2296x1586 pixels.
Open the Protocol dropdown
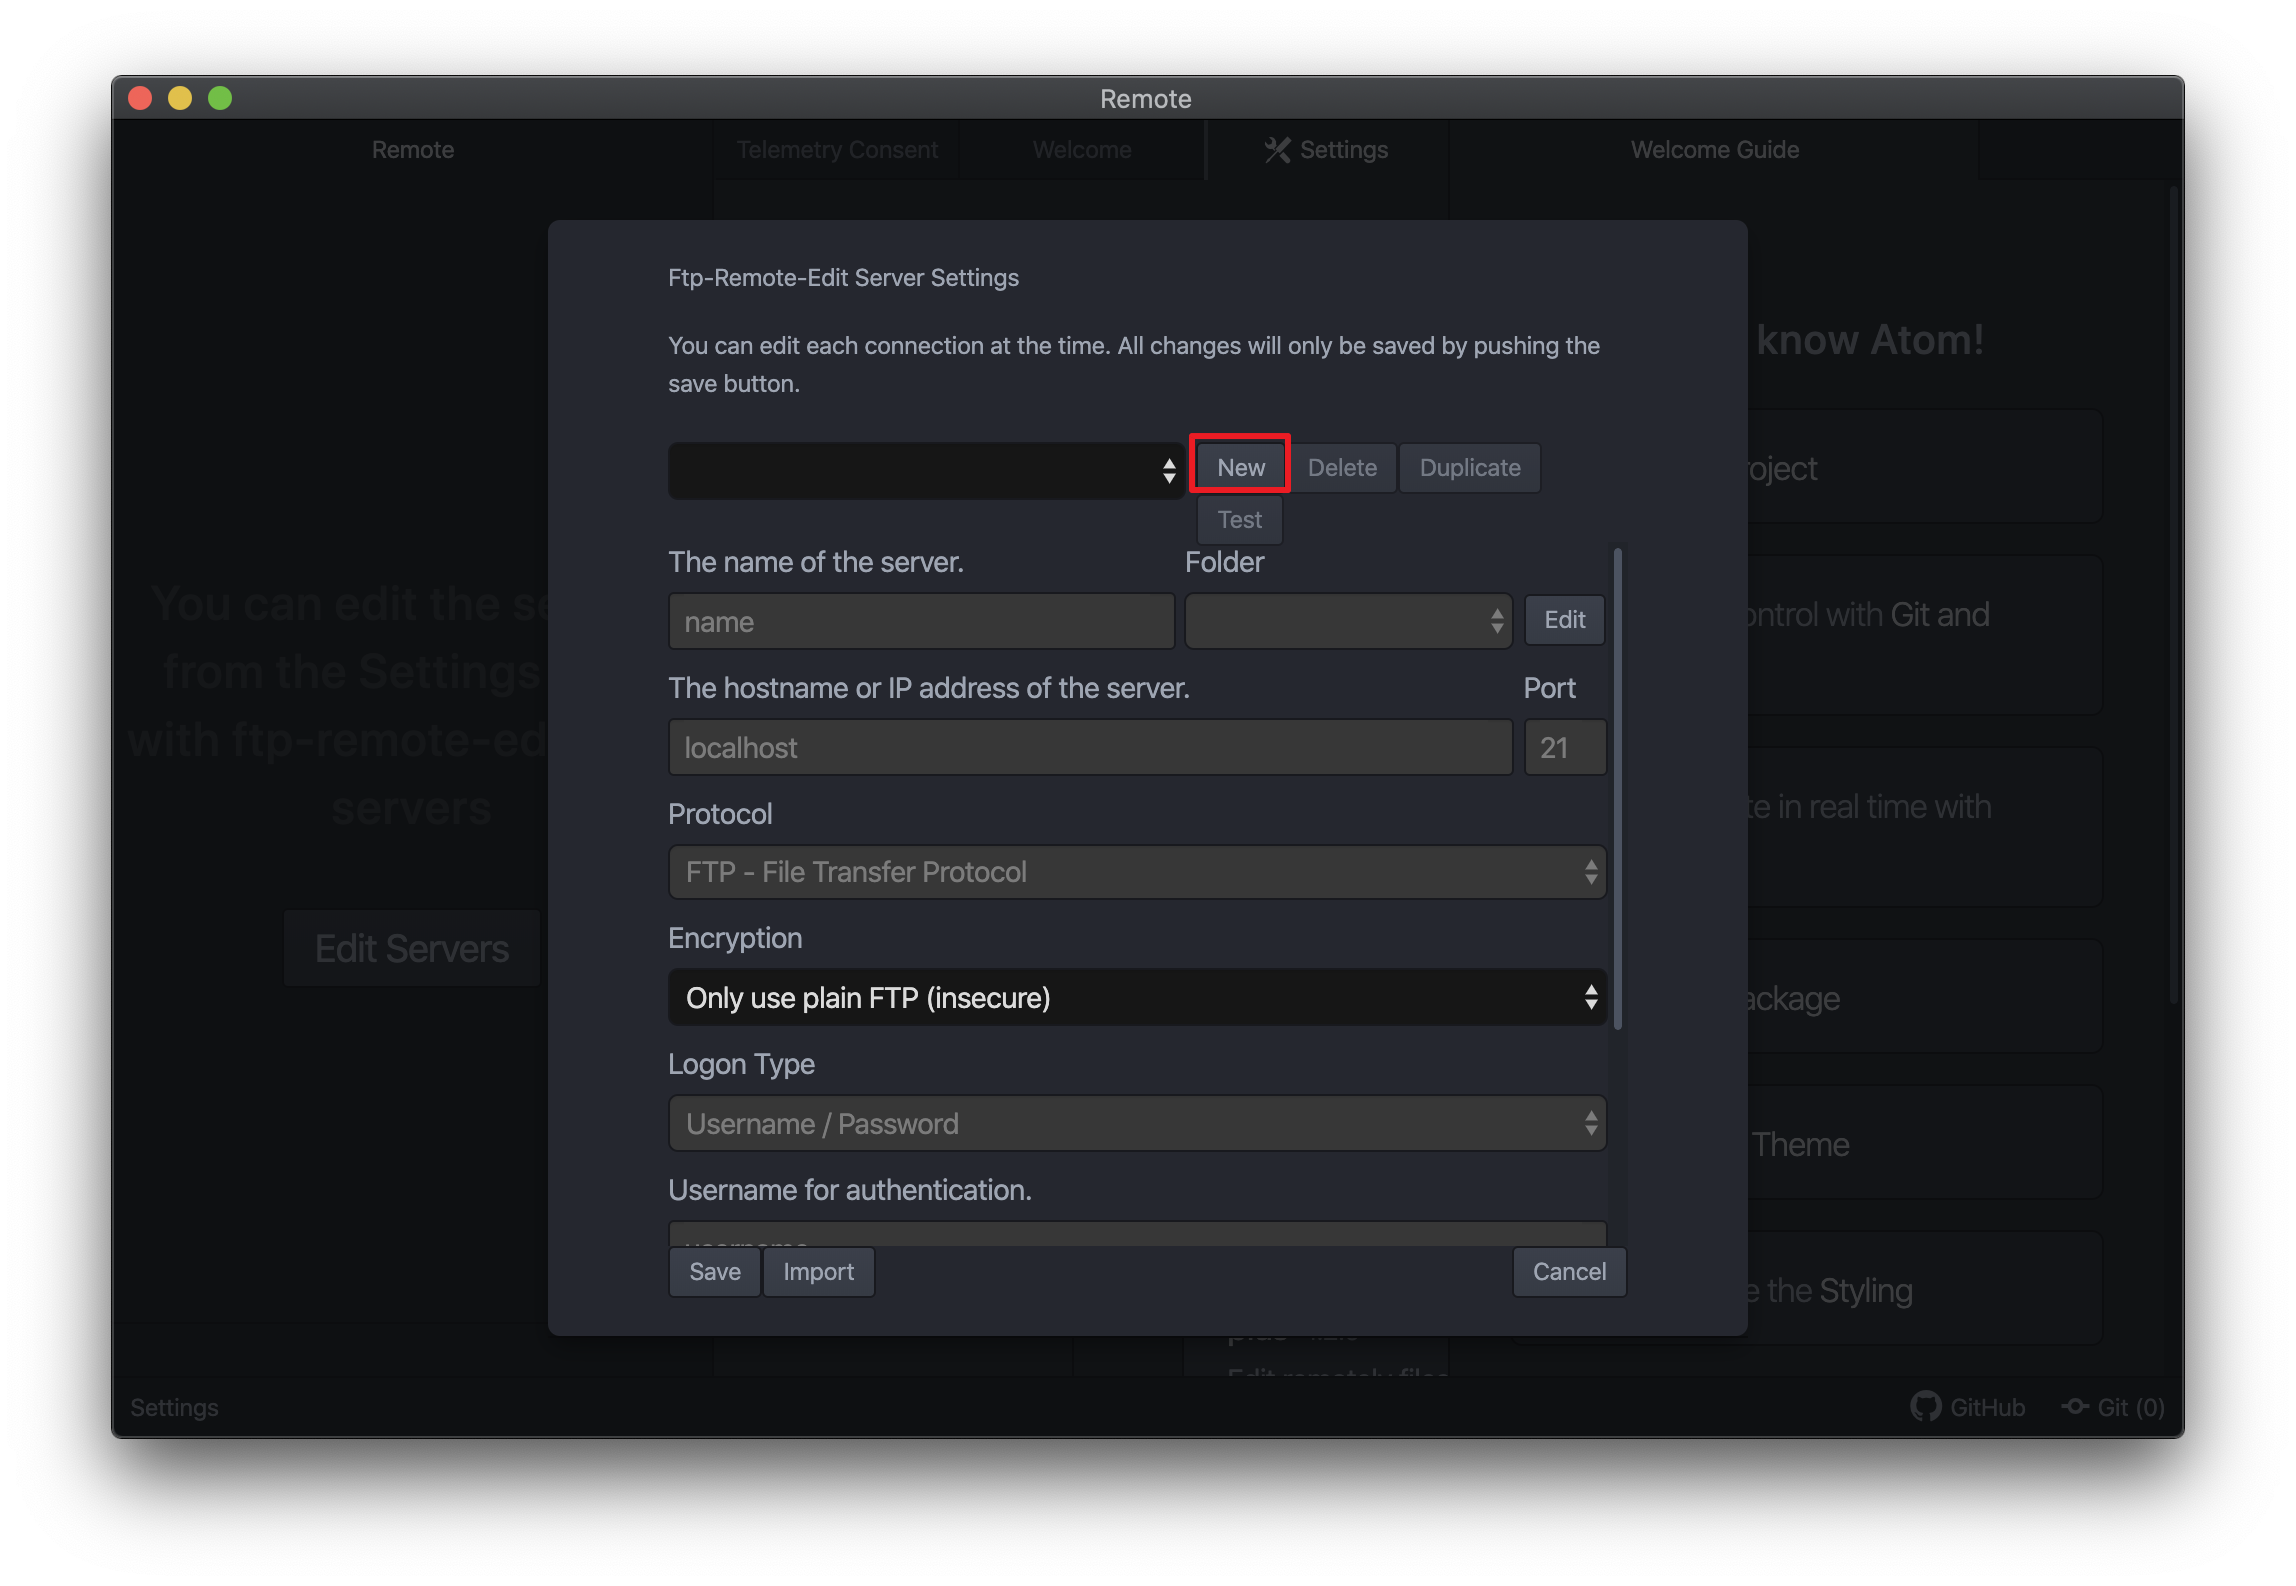1137,872
